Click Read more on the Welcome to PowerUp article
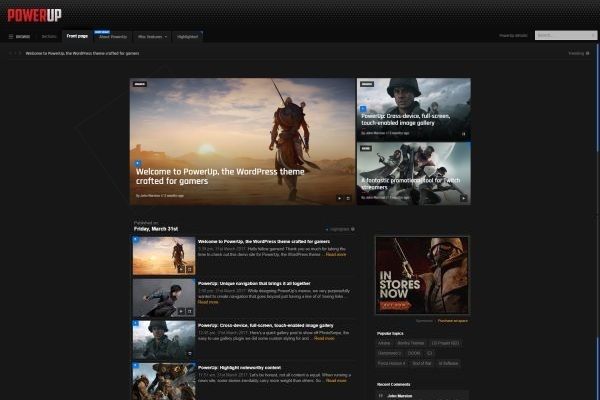The image size is (600, 400). tap(336, 255)
